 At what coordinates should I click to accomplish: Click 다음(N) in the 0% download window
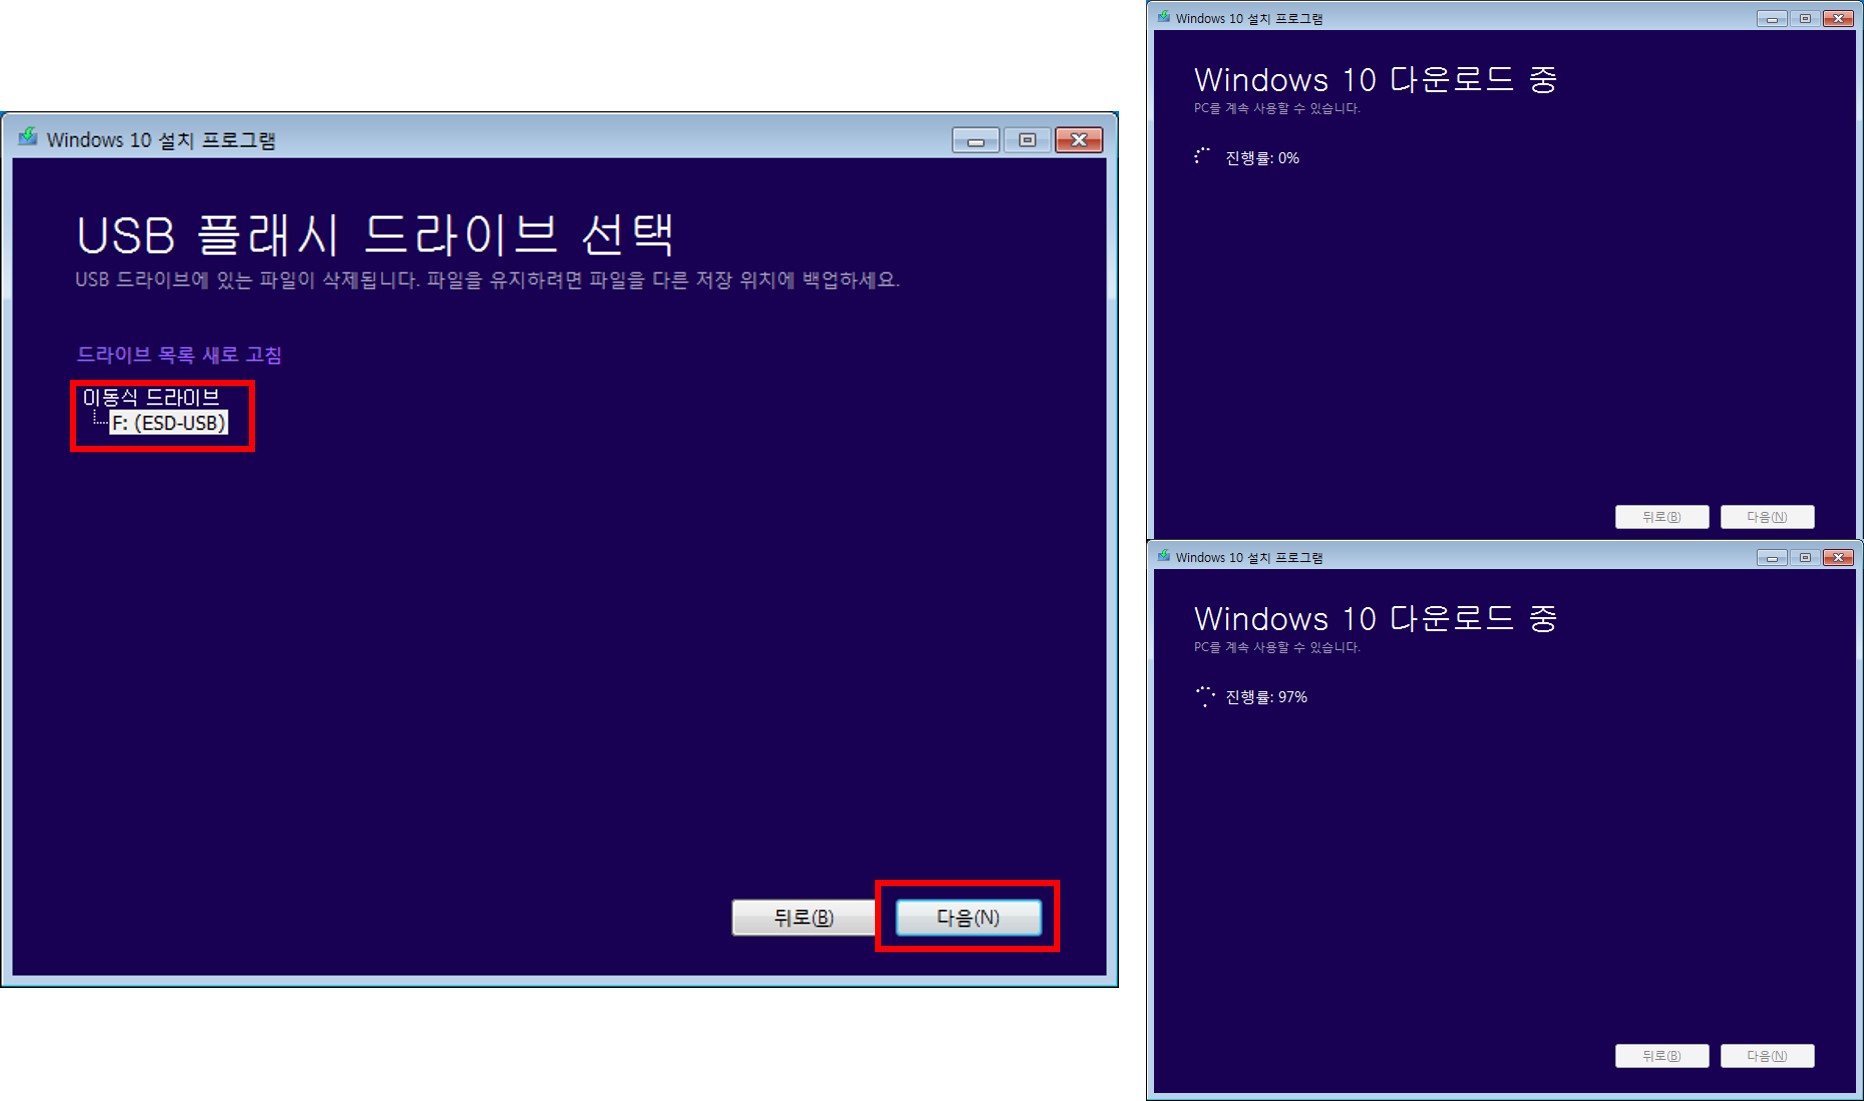point(1767,517)
